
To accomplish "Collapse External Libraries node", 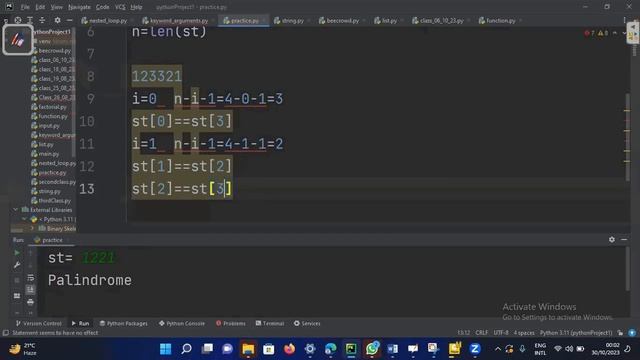I will pyautogui.click(x=16, y=210).
